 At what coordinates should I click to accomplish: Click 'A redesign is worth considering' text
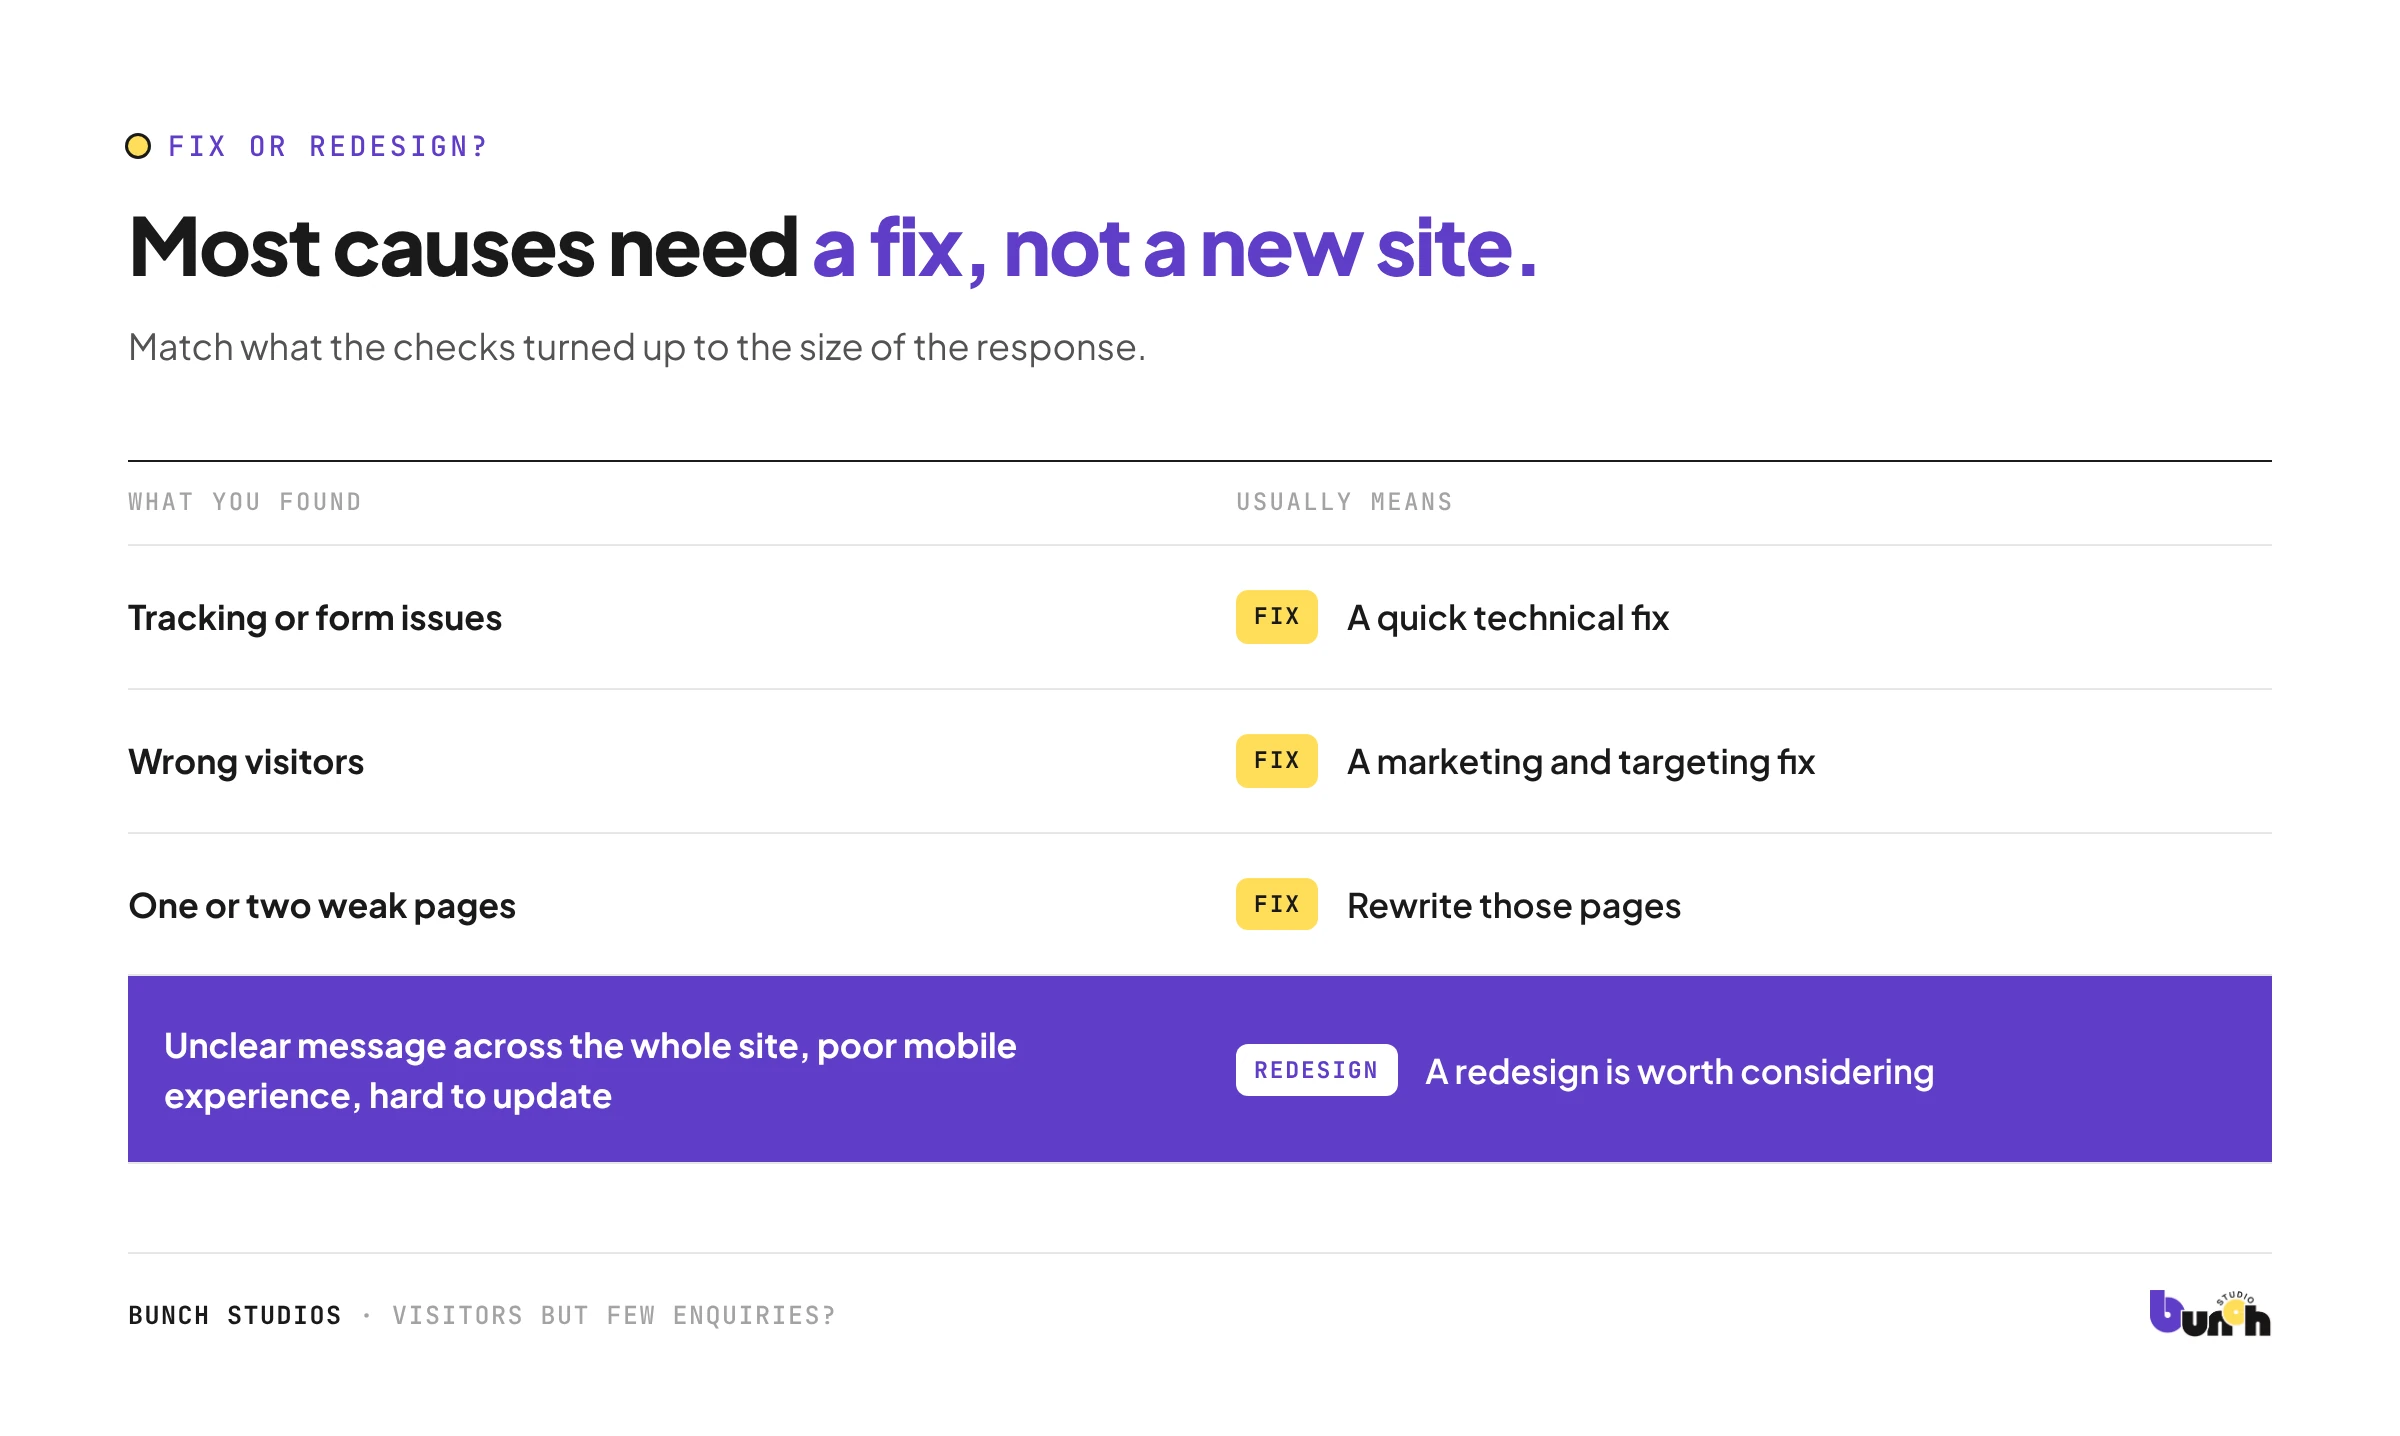[x=1680, y=1072]
